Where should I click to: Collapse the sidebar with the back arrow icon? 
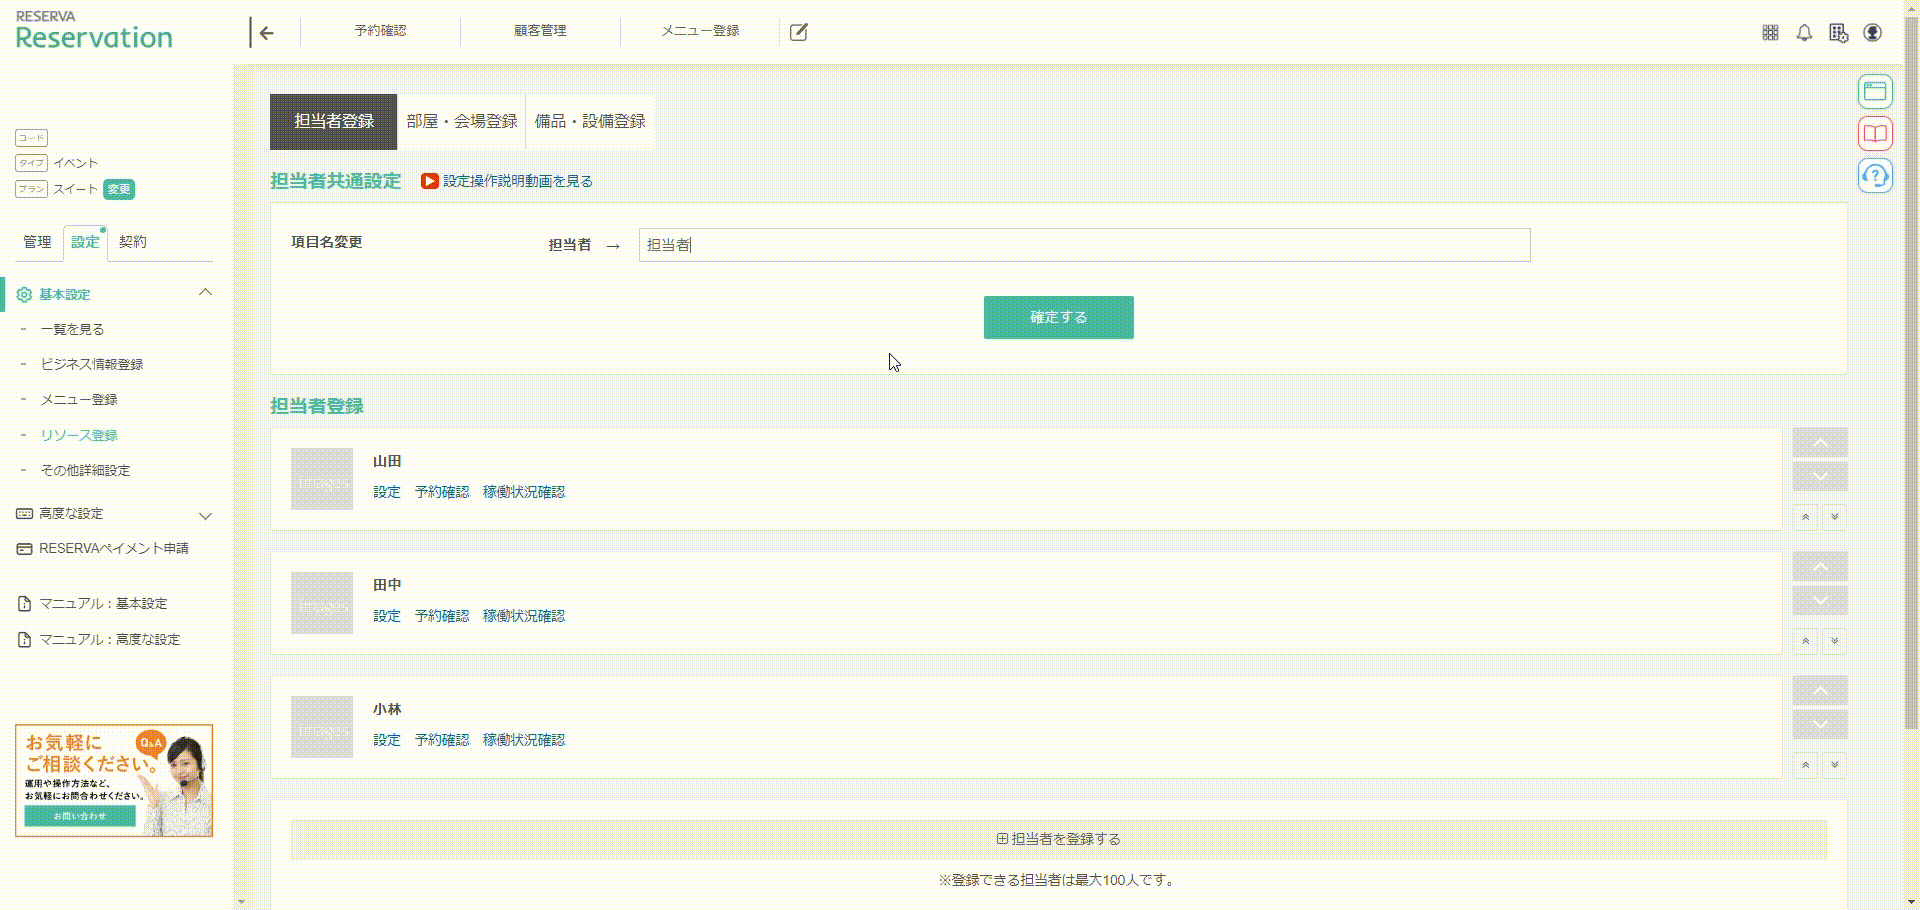pos(265,32)
